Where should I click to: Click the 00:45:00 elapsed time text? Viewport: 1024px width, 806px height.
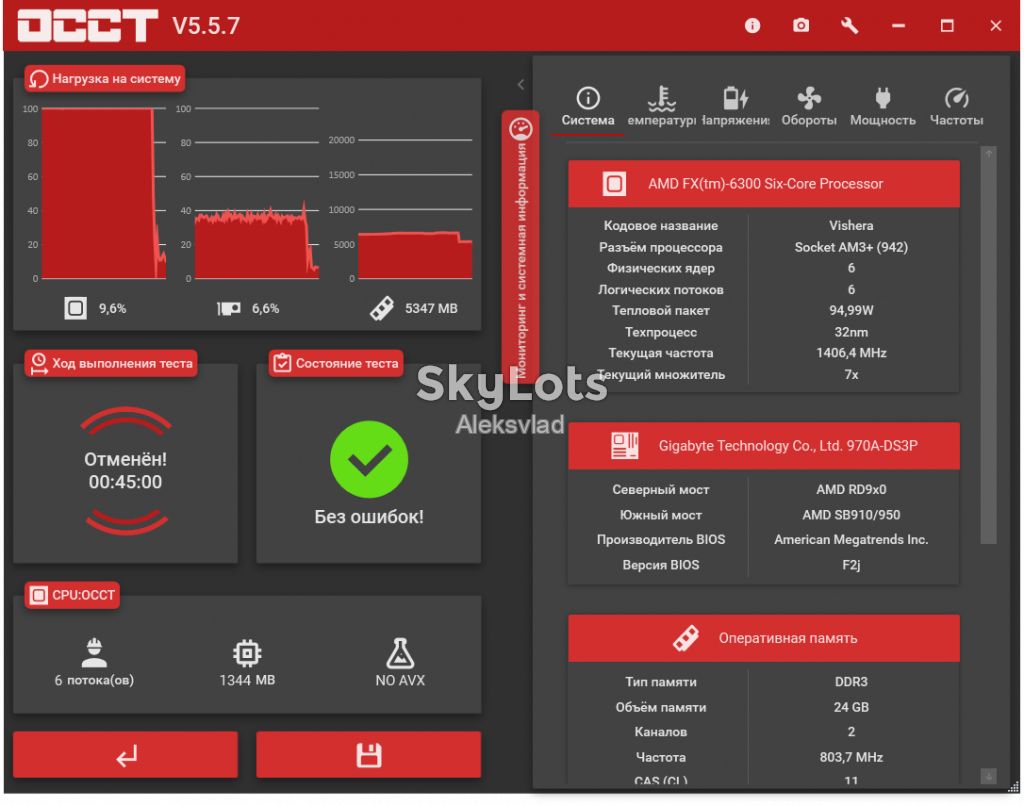click(x=125, y=482)
